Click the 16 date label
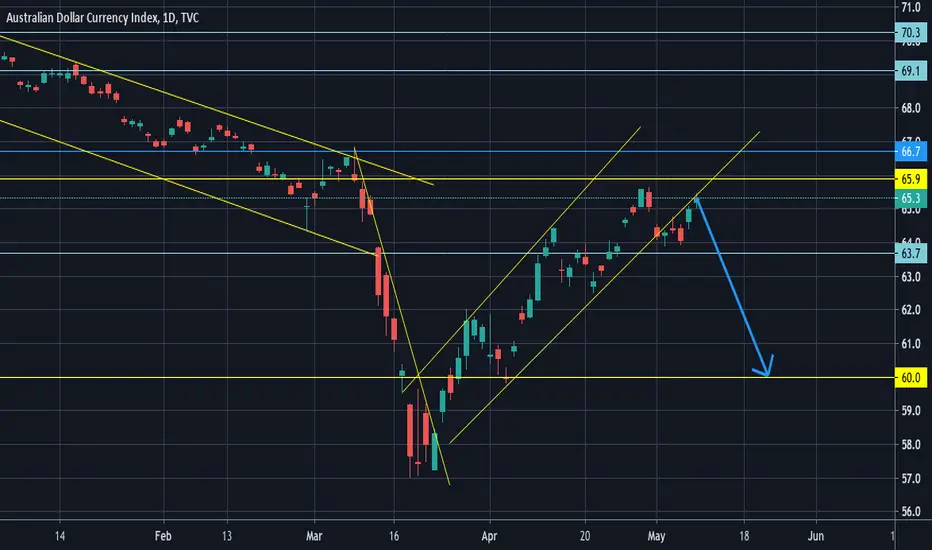 (393, 536)
